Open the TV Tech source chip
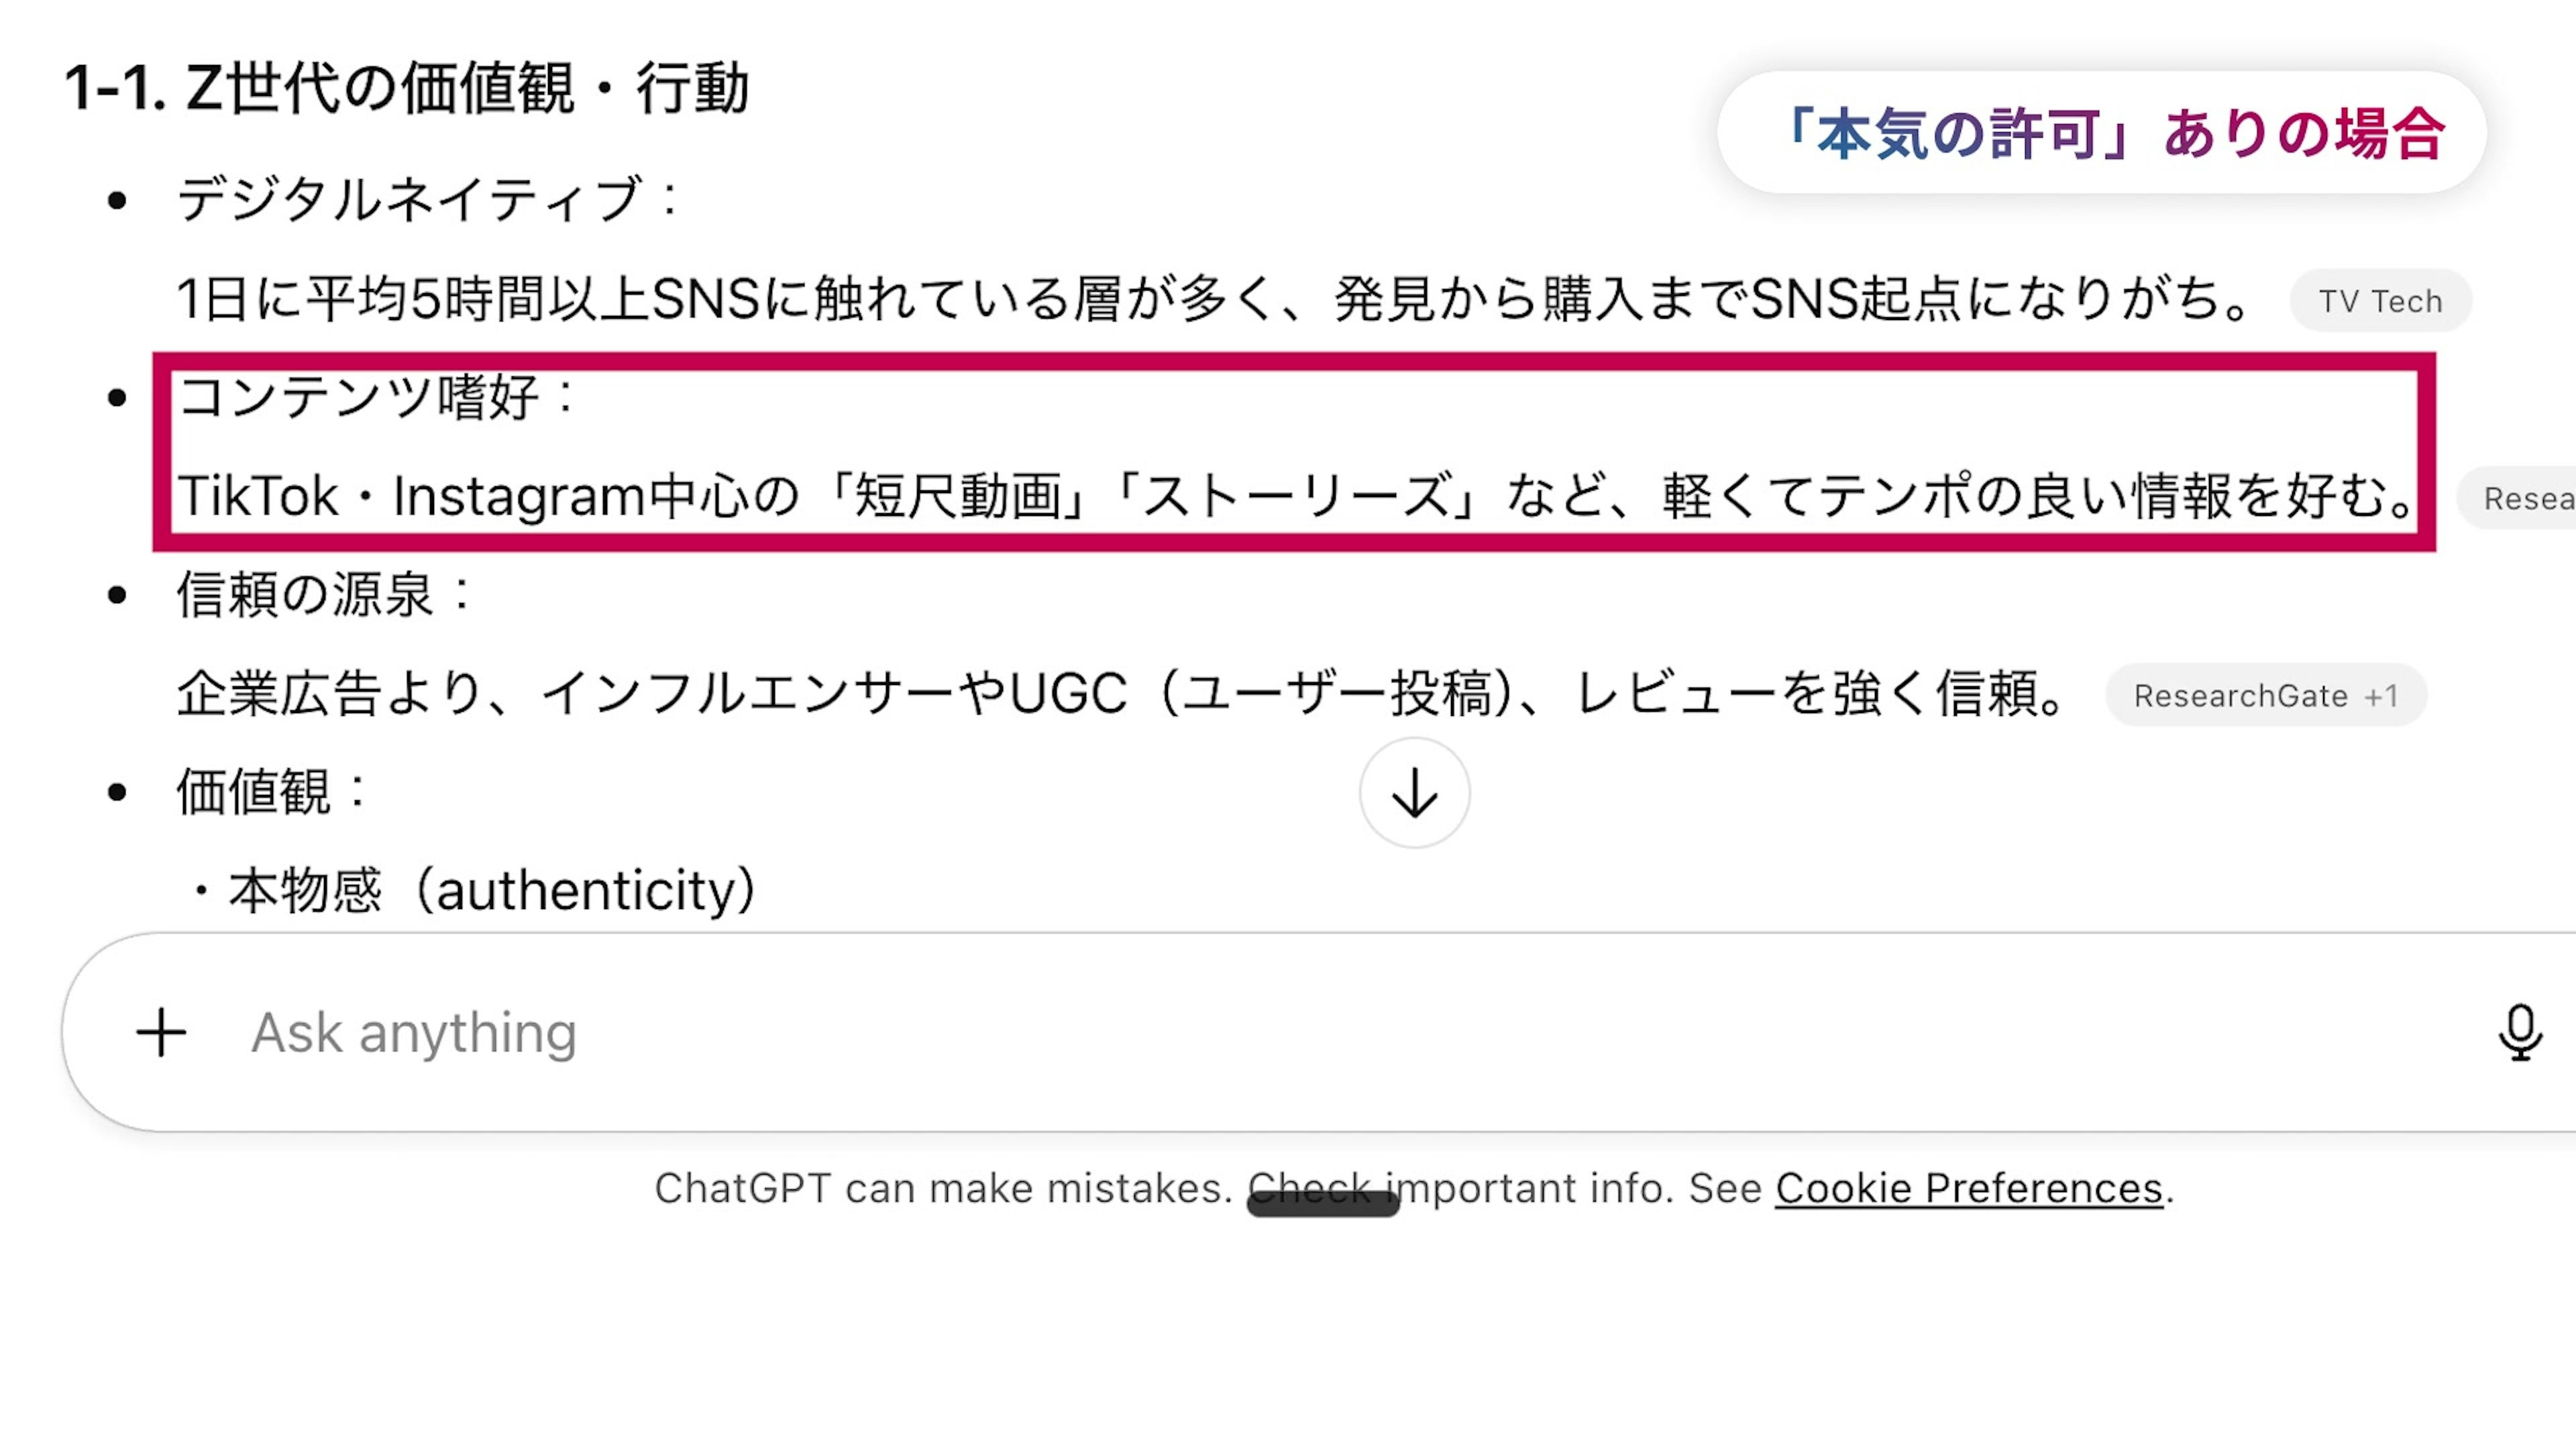The height and width of the screenshot is (1449, 2576). 2380,300
